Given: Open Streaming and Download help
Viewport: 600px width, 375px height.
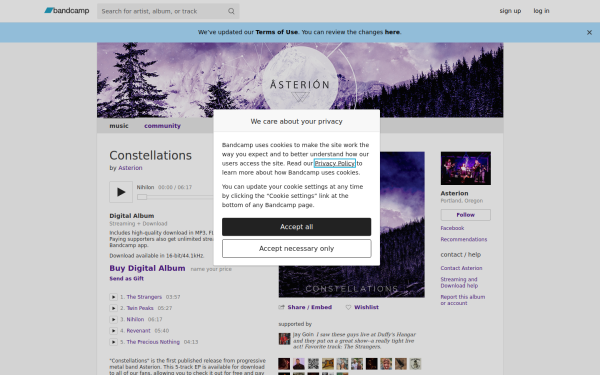Looking at the screenshot, I should [x=459, y=283].
